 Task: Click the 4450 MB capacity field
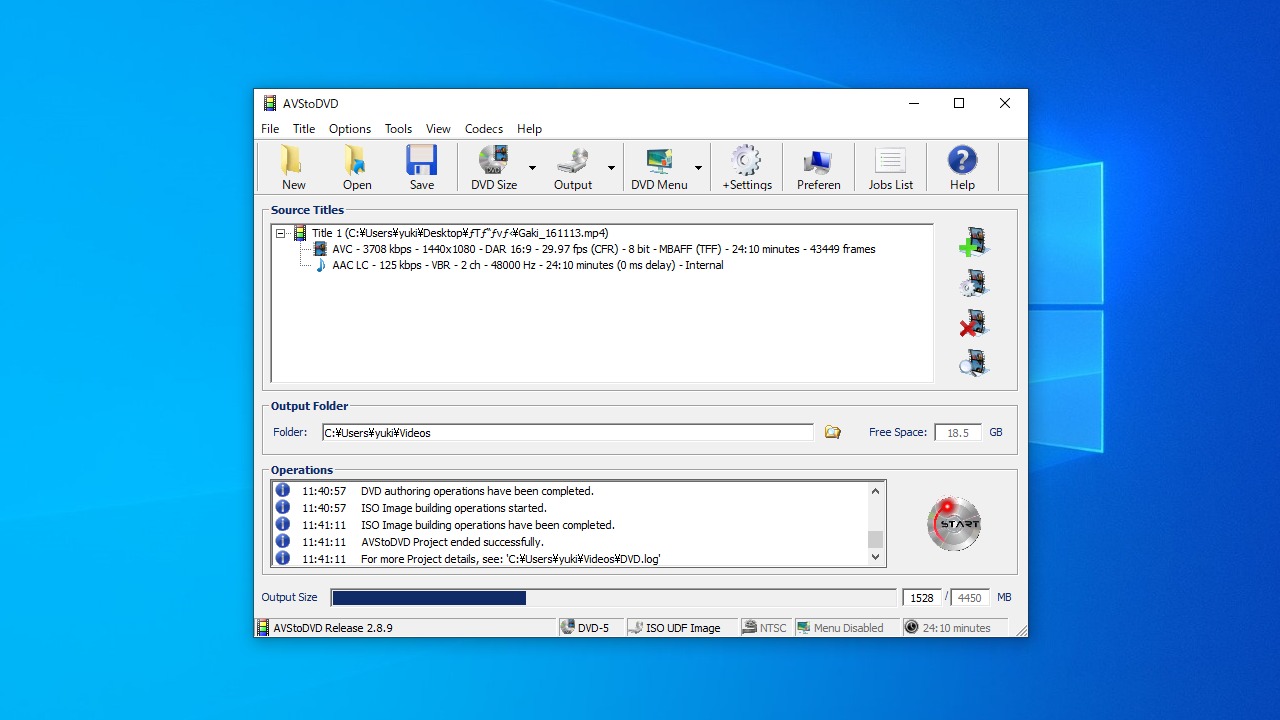pyautogui.click(x=969, y=598)
